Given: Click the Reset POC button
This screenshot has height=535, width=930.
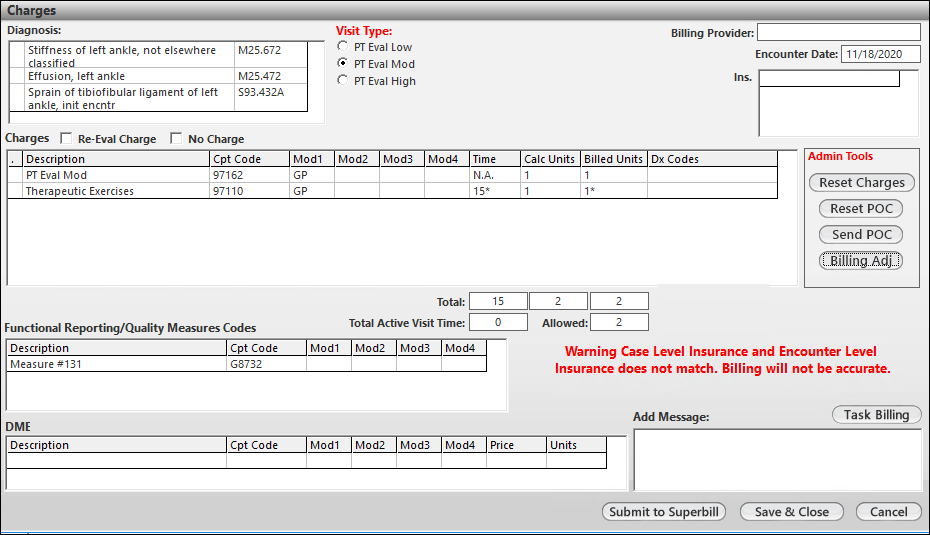Looking at the screenshot, I should click(x=861, y=209).
